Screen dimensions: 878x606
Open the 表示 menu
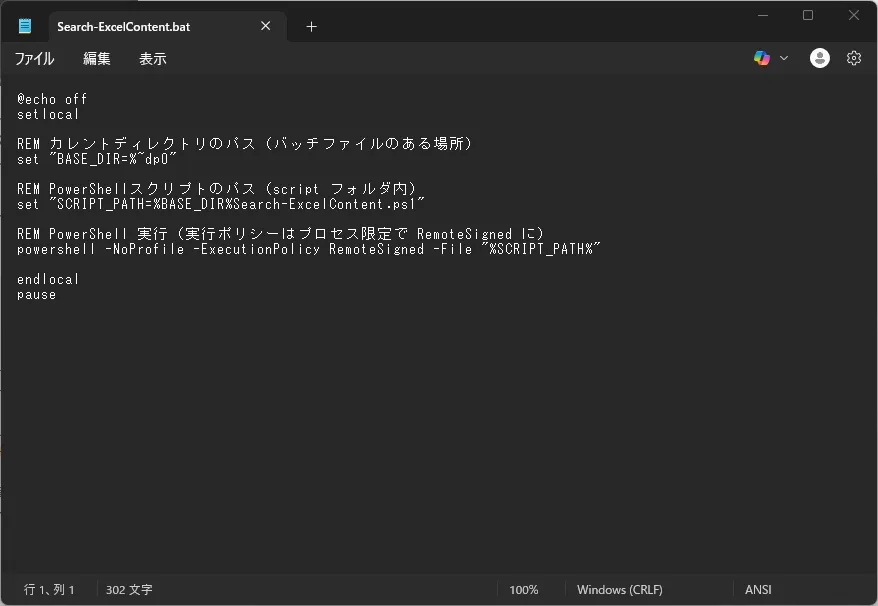[x=152, y=58]
